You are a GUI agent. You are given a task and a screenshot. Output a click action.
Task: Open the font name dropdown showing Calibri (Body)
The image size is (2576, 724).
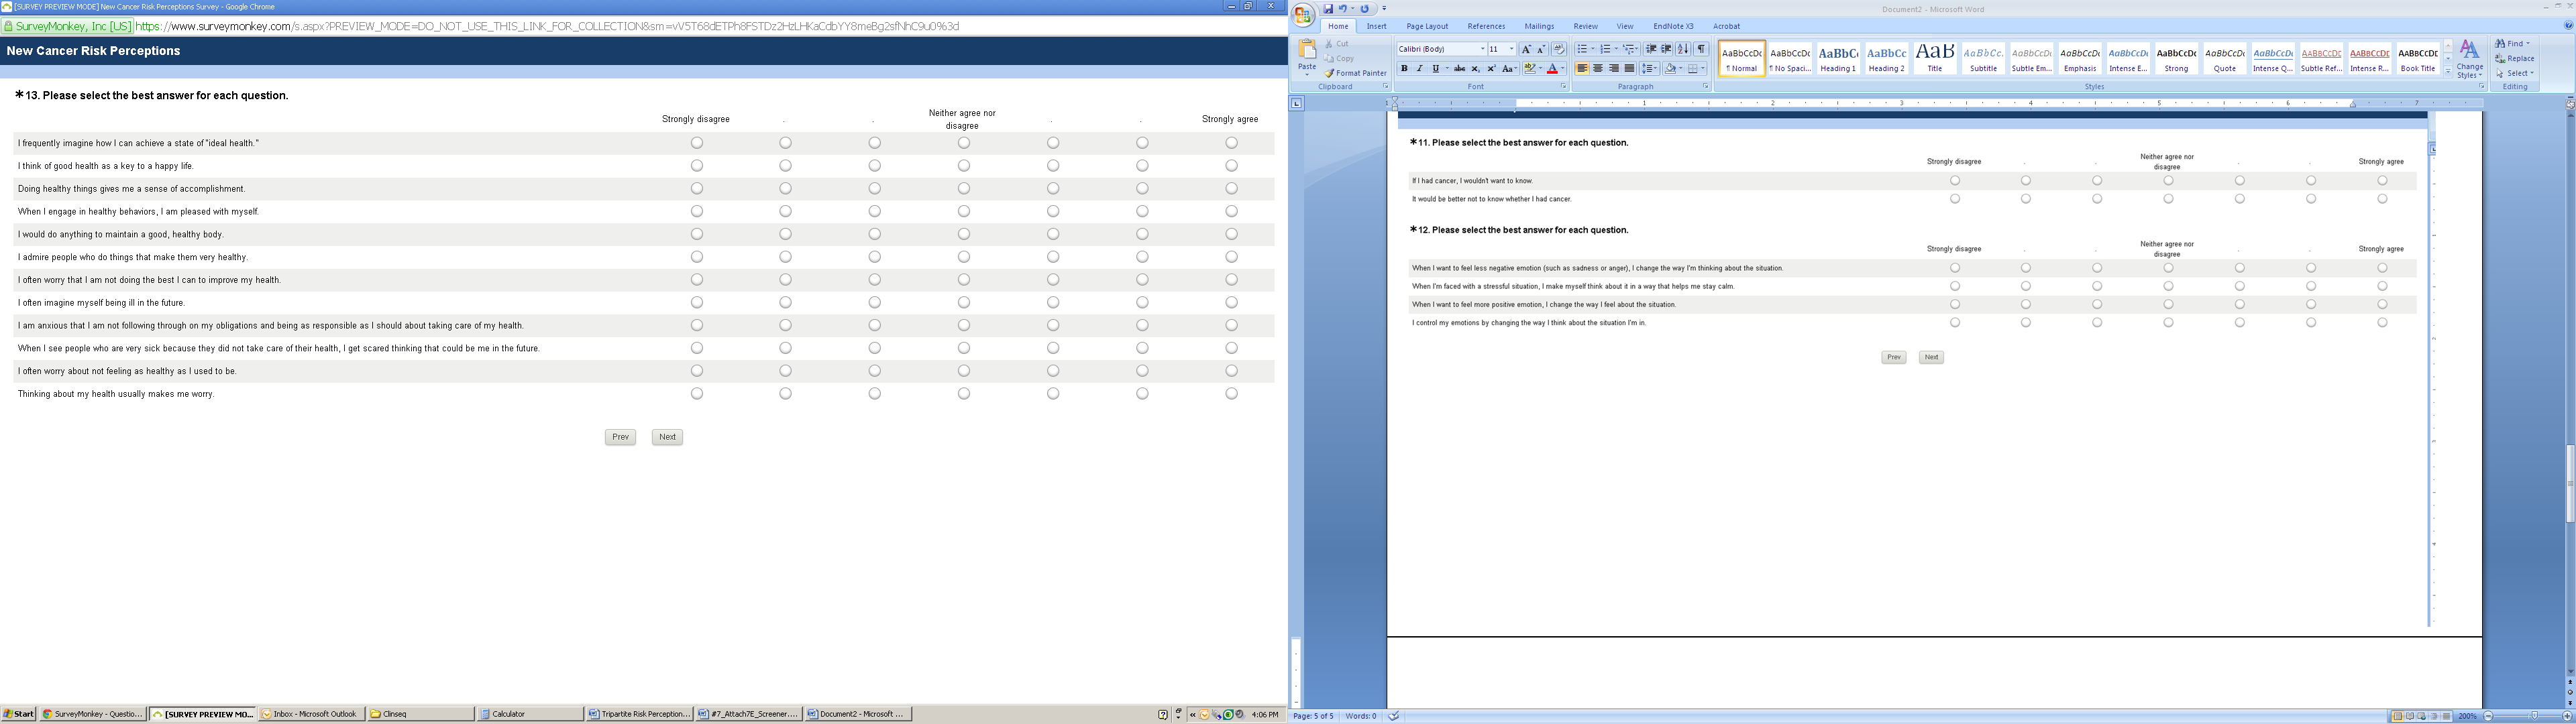click(x=1482, y=49)
